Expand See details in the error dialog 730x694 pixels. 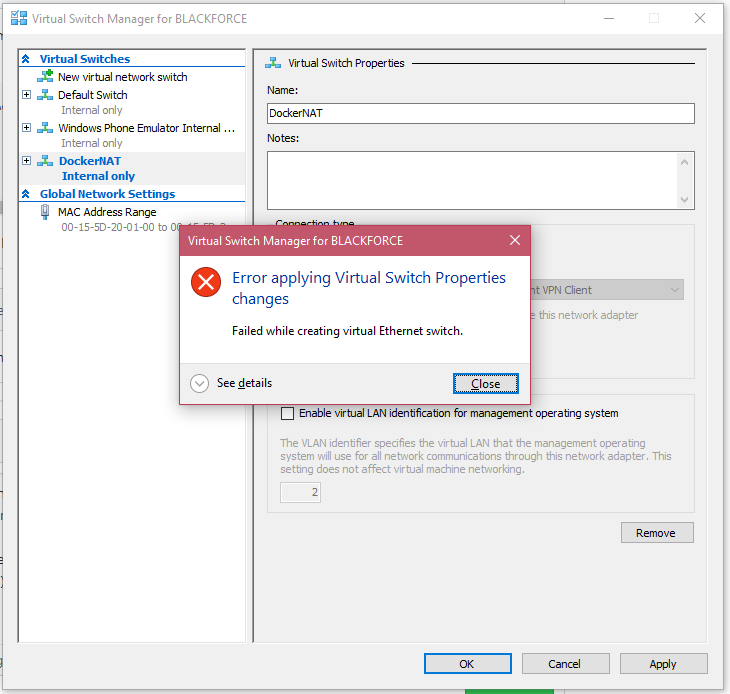pos(199,384)
